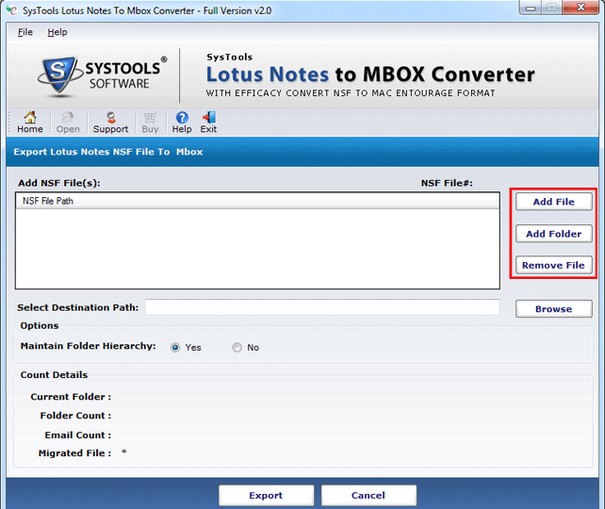This screenshot has height=509, width=605.
Task: Click the Remove File button
Action: pyautogui.click(x=554, y=265)
